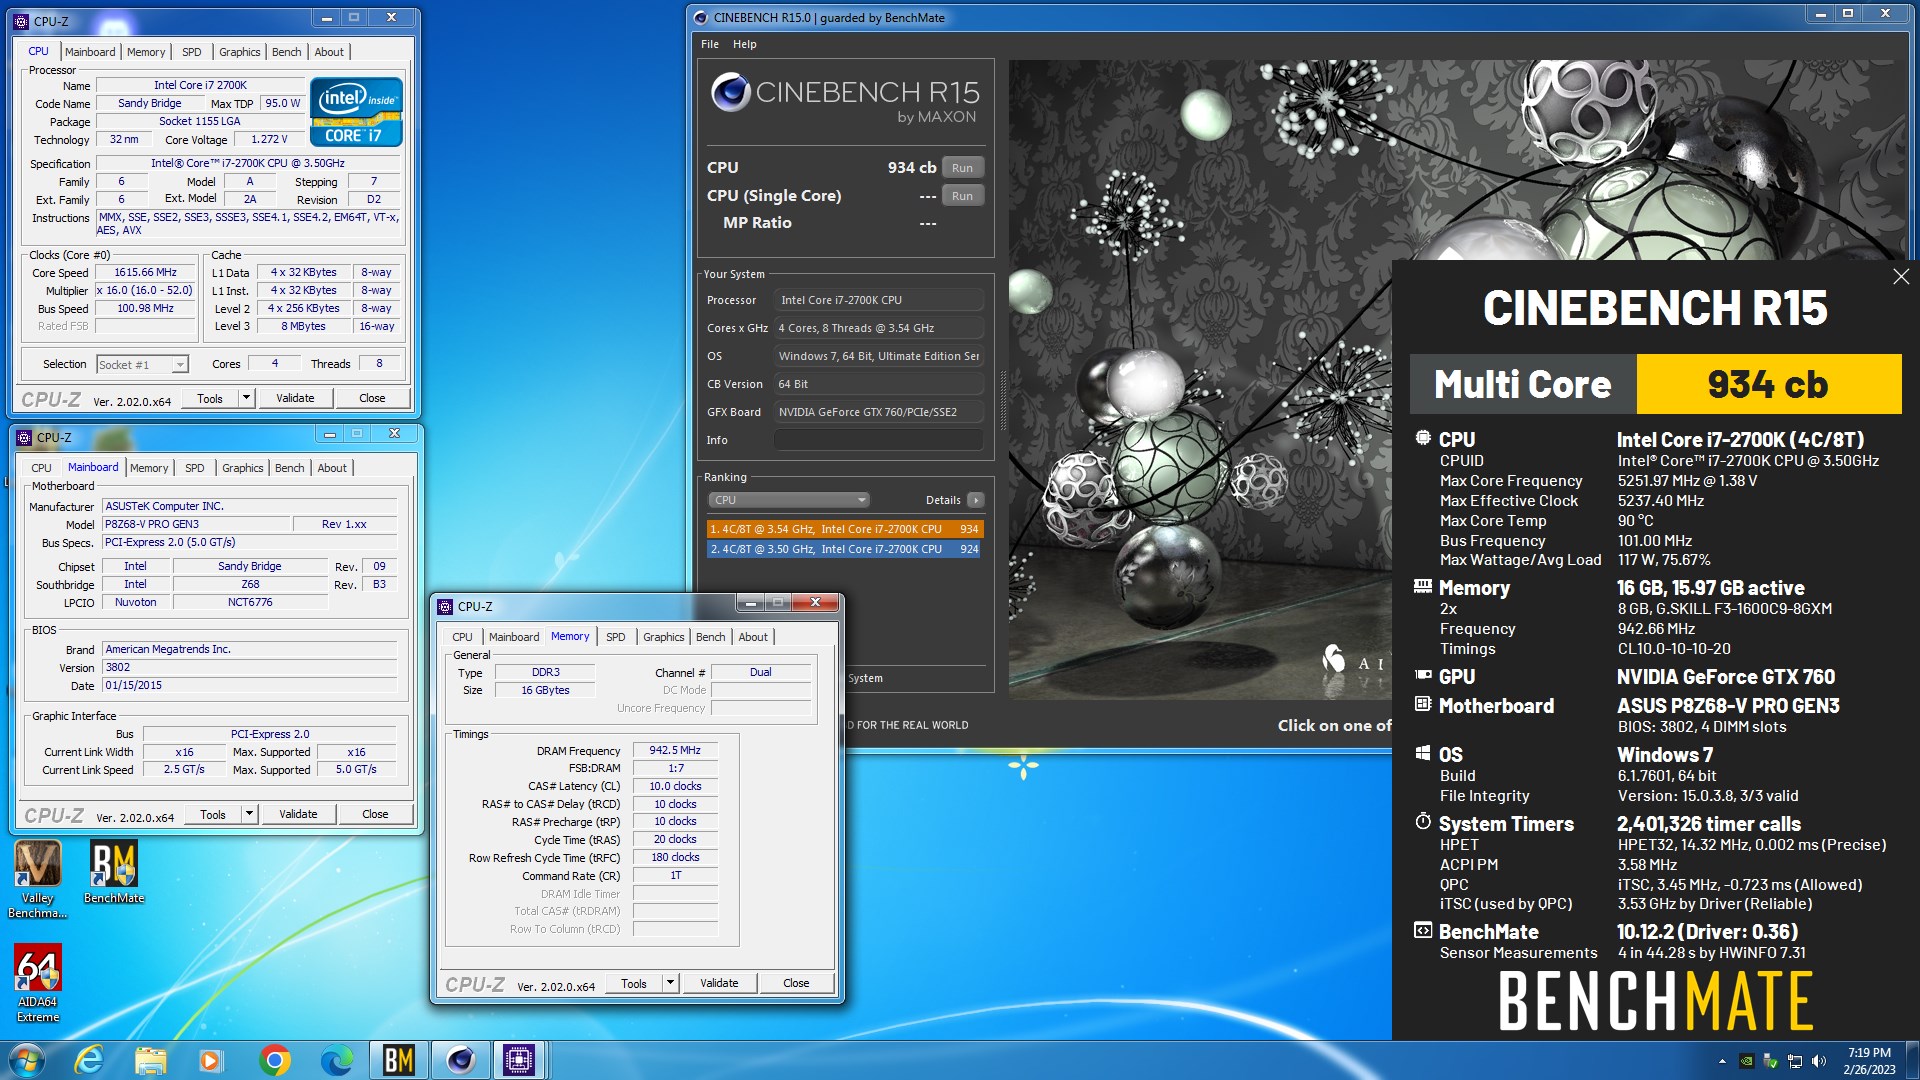
Task: Open the network icon in tray
Action: pyautogui.click(x=1795, y=1061)
